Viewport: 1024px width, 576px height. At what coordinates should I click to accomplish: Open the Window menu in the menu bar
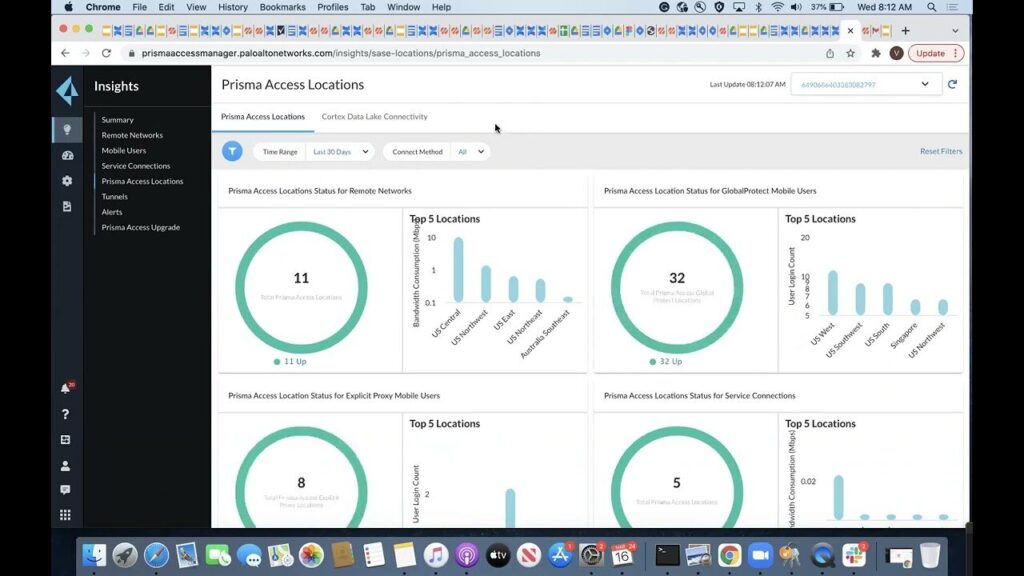pos(403,7)
